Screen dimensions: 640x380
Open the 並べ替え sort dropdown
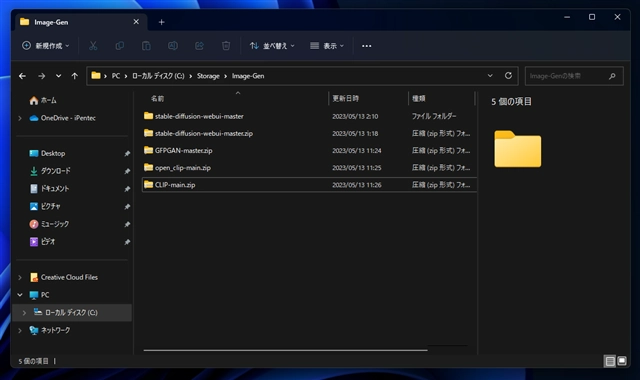(x=272, y=46)
